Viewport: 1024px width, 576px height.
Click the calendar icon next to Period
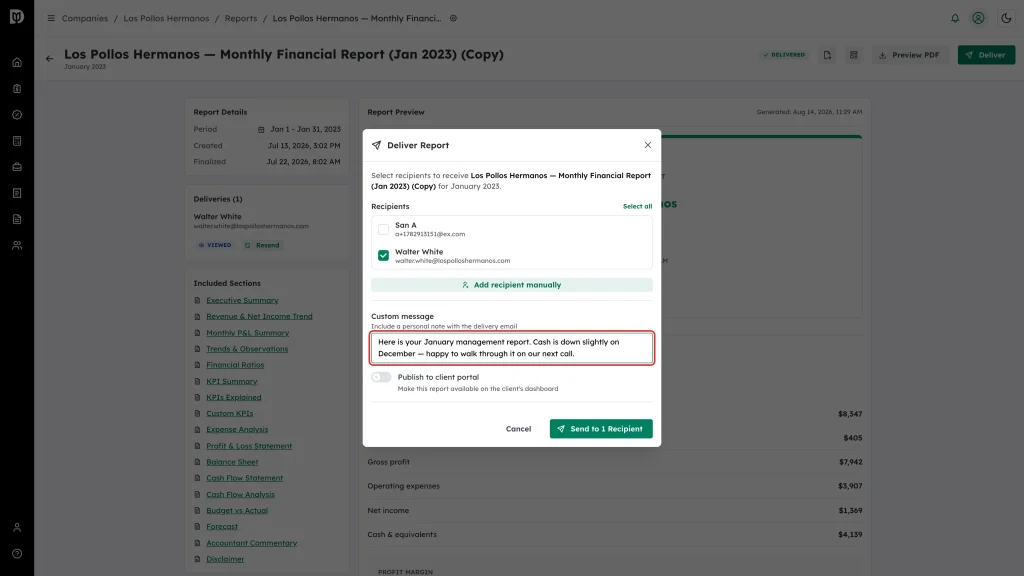261,129
